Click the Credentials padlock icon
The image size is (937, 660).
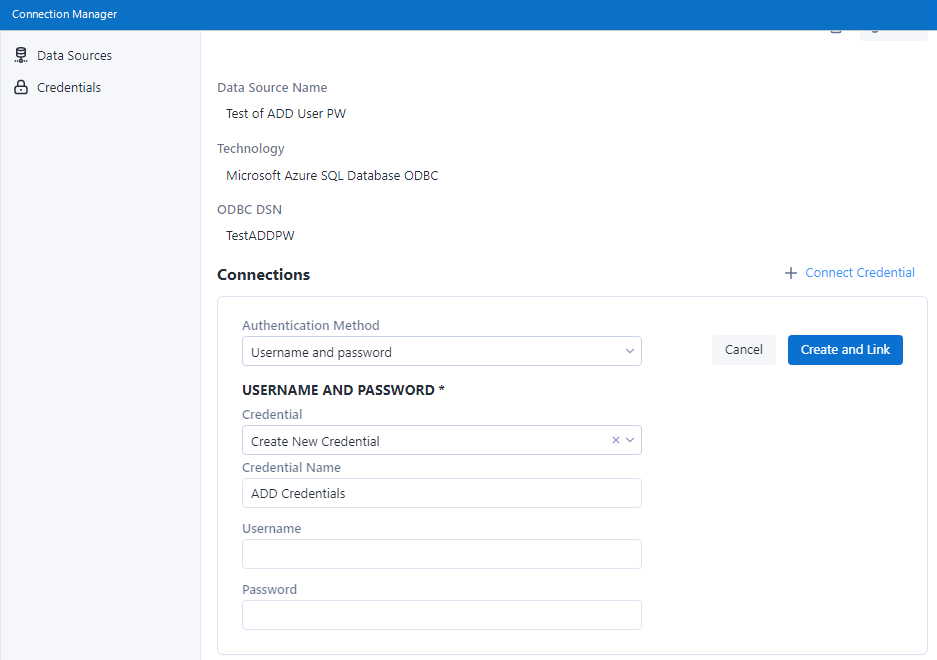pyautogui.click(x=21, y=88)
